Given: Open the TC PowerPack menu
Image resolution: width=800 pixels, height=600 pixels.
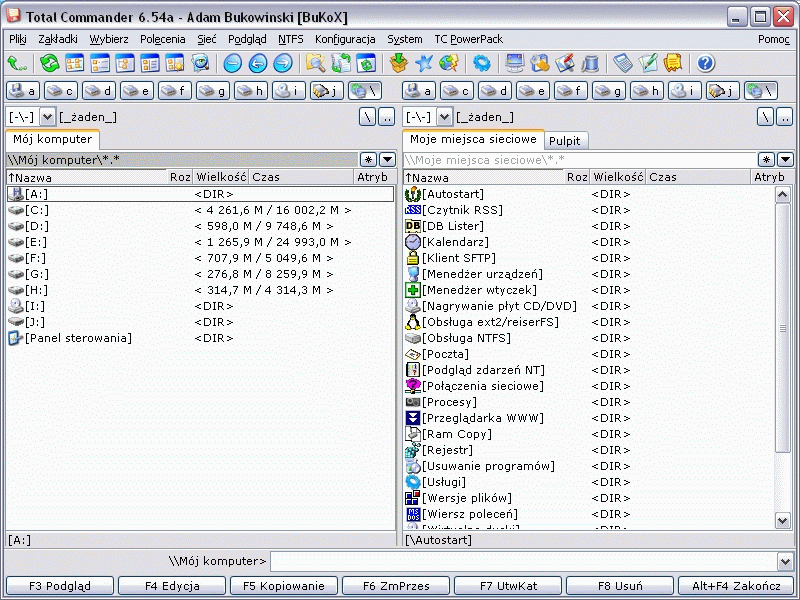Looking at the screenshot, I should pos(468,39).
